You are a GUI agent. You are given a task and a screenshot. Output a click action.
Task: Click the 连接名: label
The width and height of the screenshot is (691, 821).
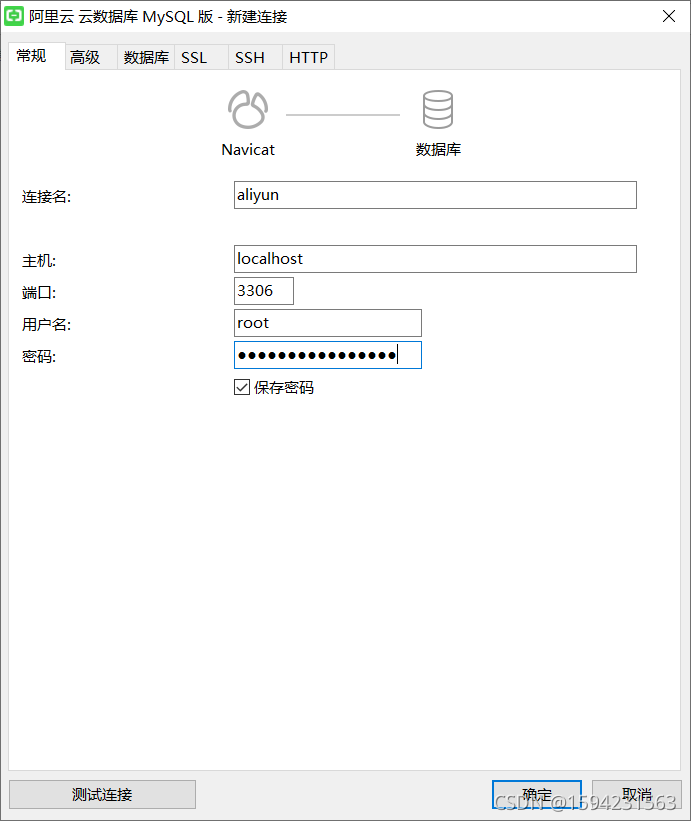pyautogui.click(x=46, y=197)
